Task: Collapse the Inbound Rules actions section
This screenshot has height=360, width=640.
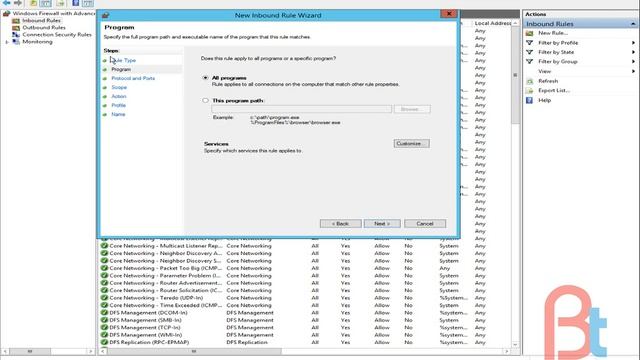Action: [x=633, y=24]
